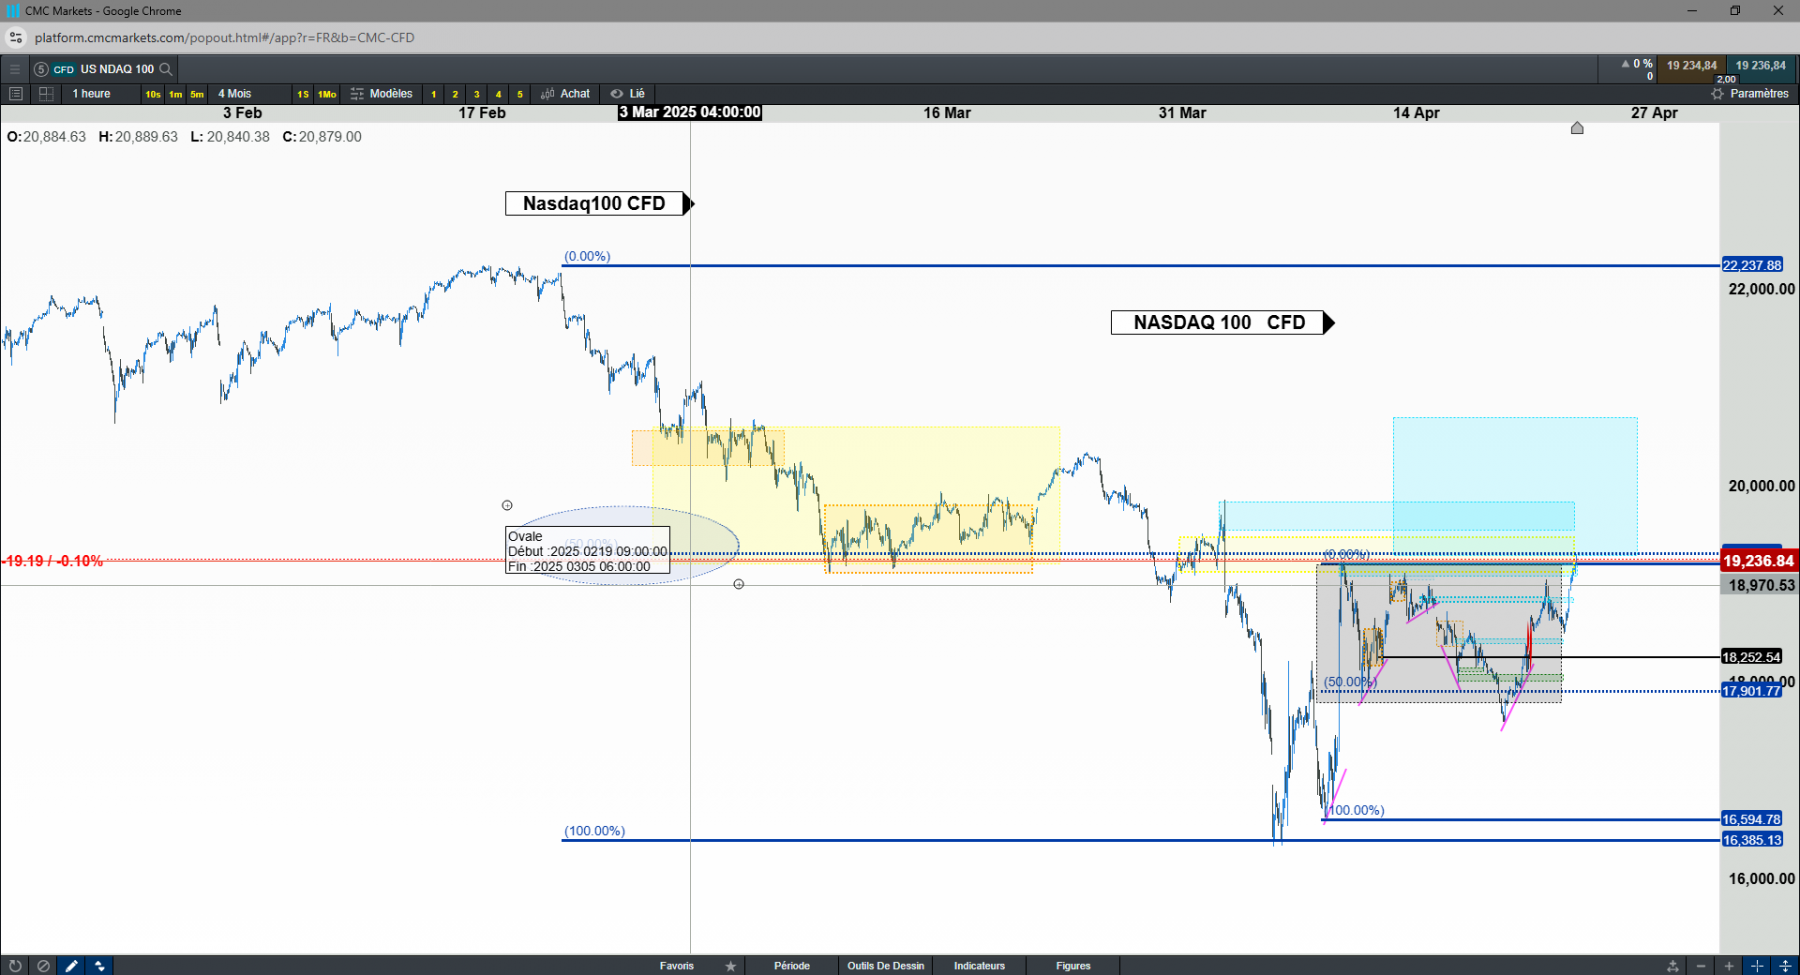Click the browser address bar URL

tap(224, 38)
